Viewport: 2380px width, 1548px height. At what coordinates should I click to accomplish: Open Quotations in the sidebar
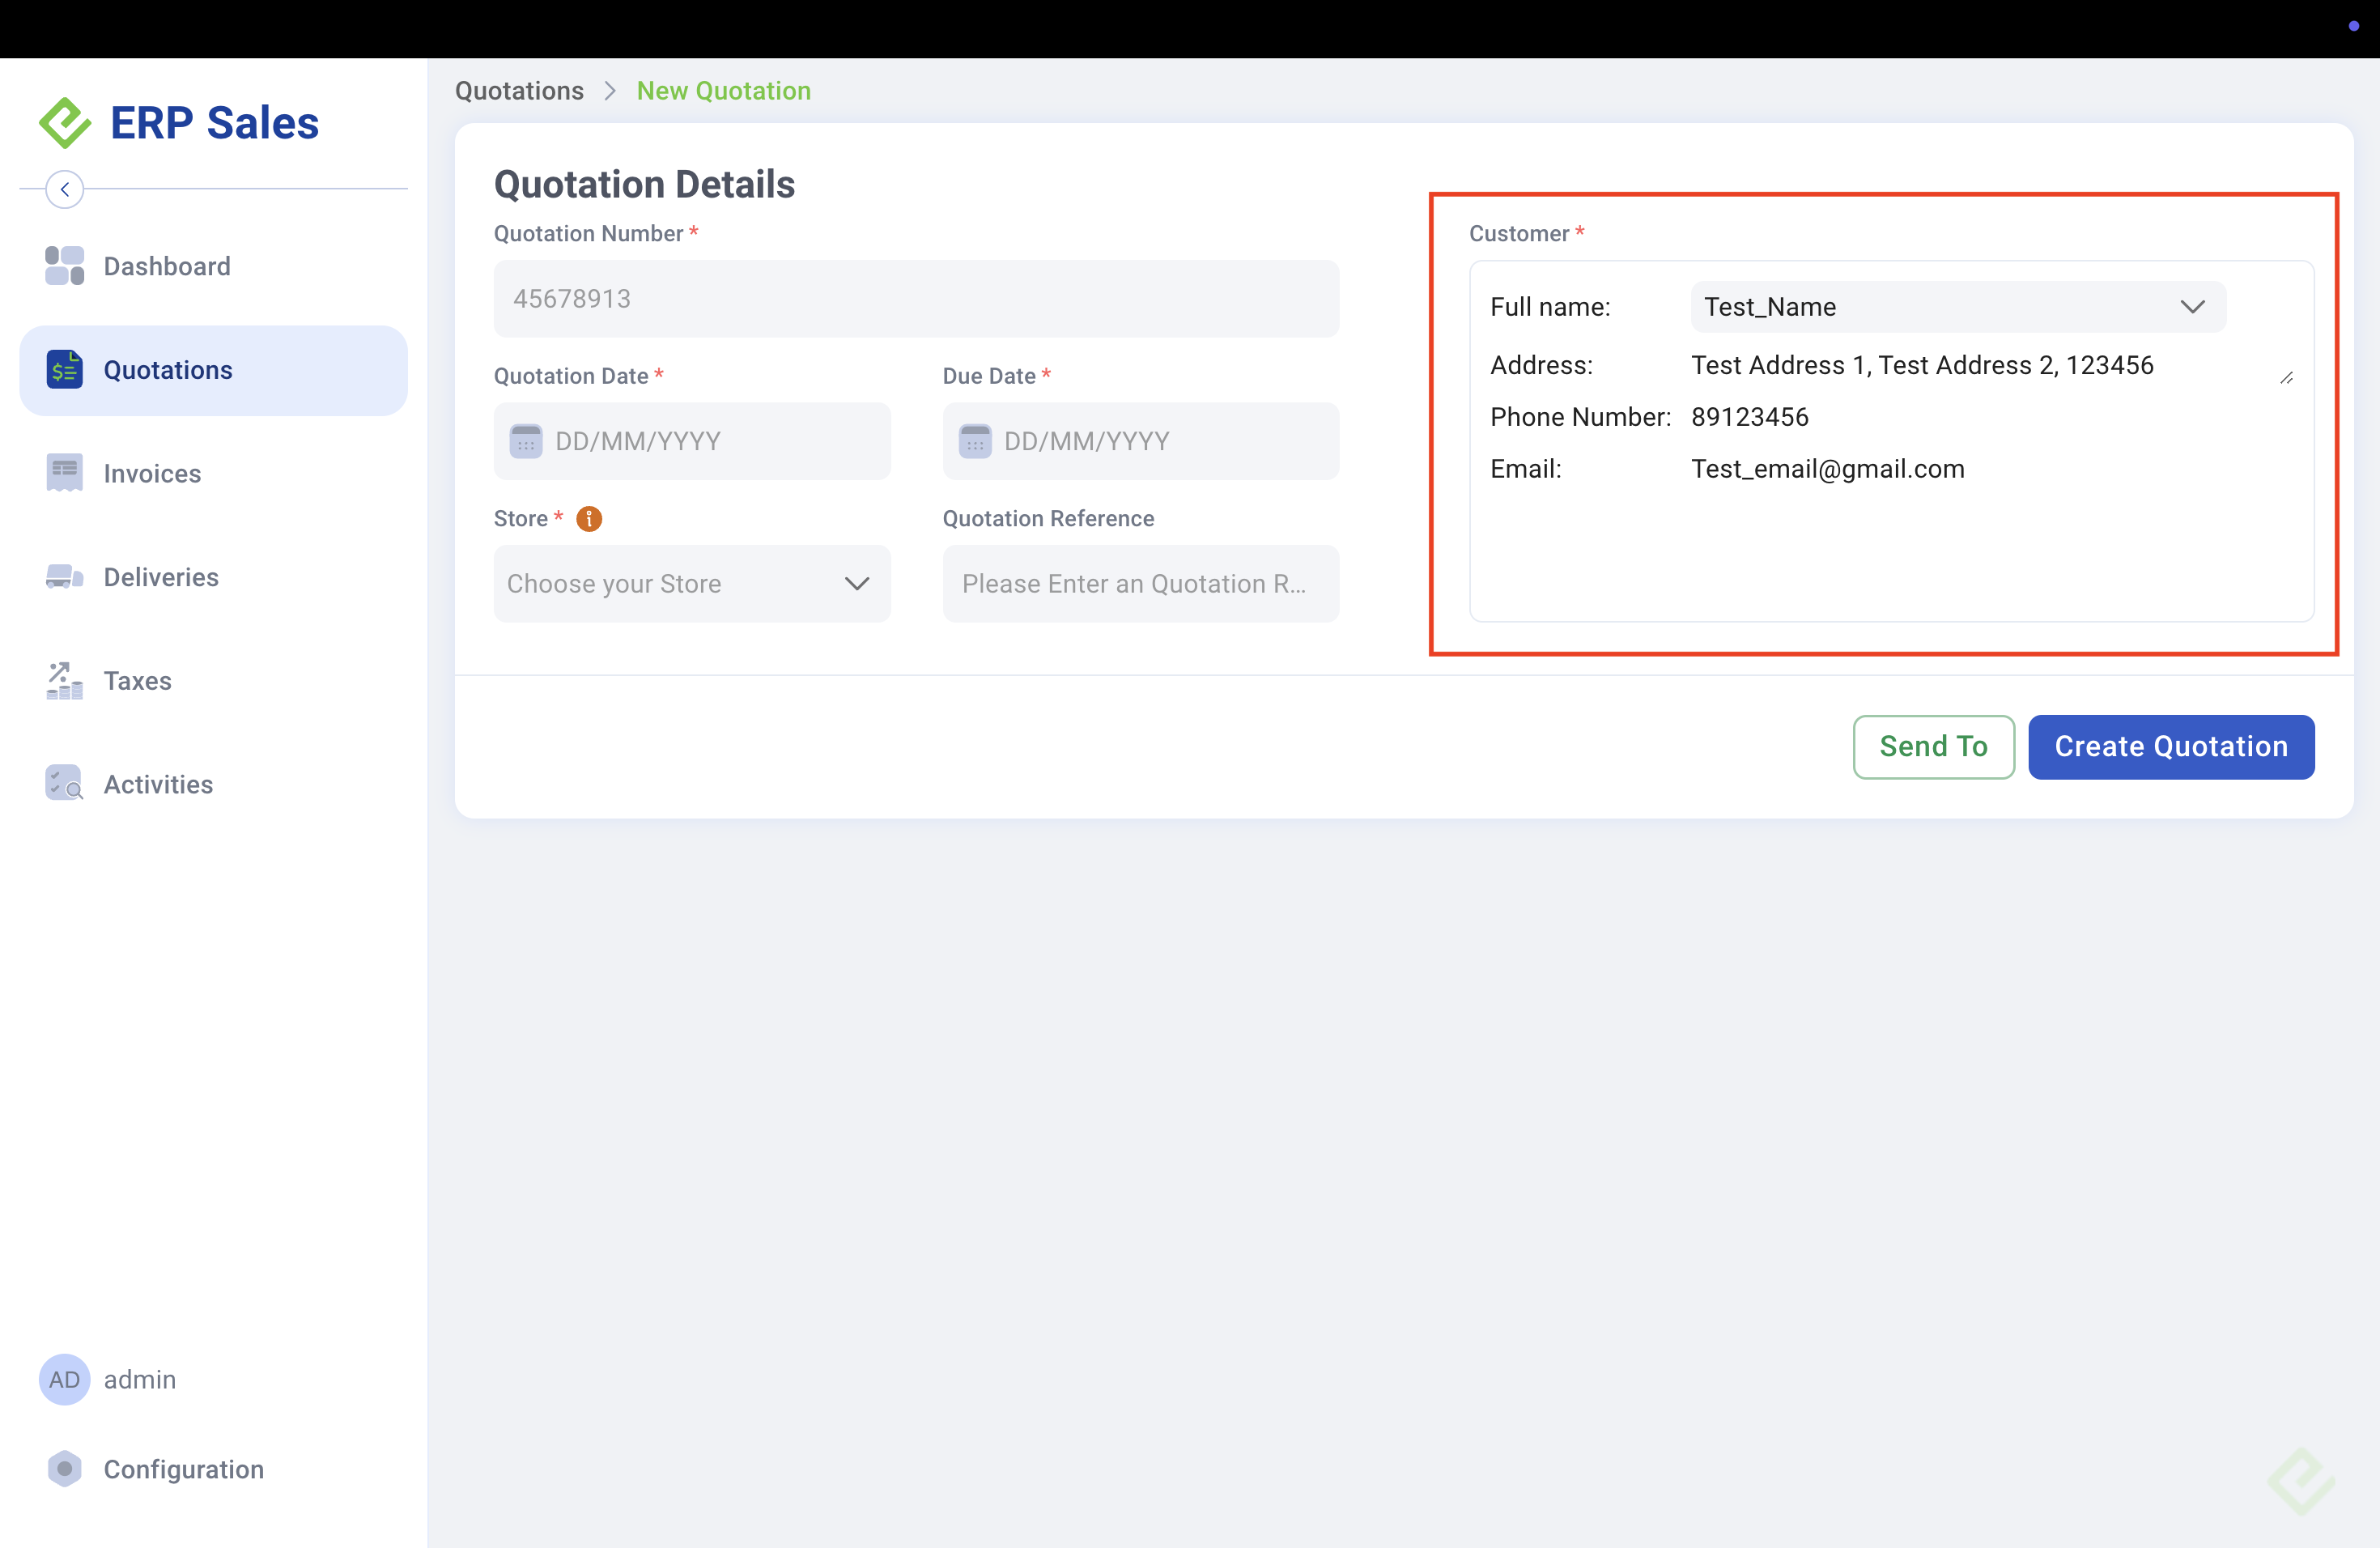pos(213,370)
